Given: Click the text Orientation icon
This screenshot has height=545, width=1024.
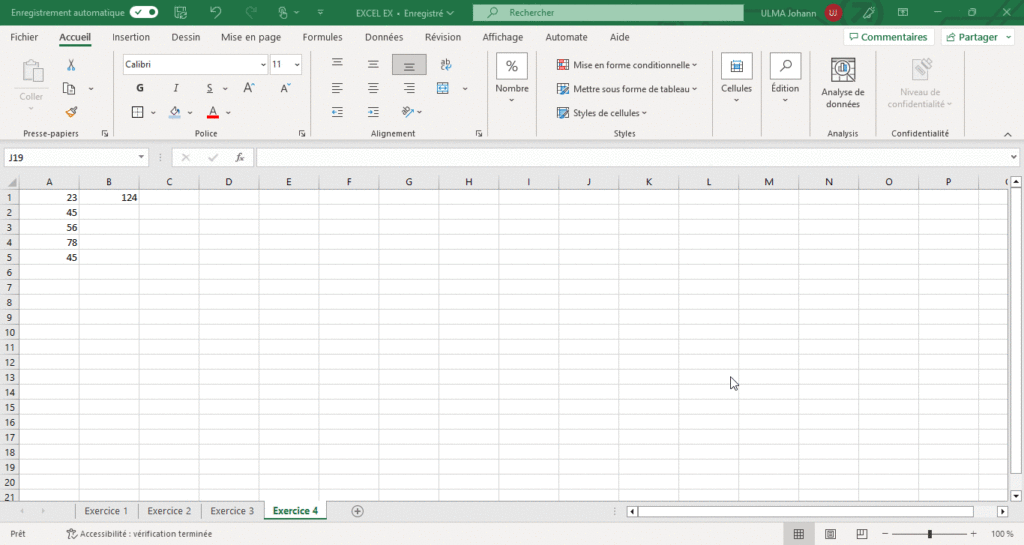Looking at the screenshot, I should tap(408, 112).
